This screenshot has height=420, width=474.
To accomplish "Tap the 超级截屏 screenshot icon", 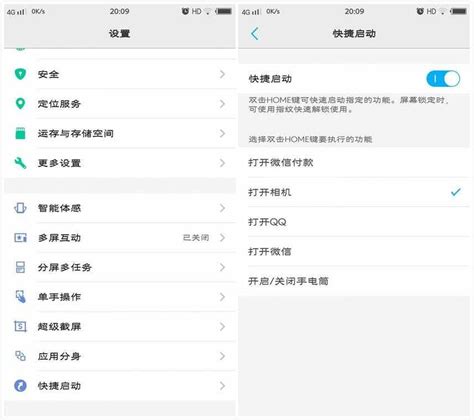I will point(20,326).
